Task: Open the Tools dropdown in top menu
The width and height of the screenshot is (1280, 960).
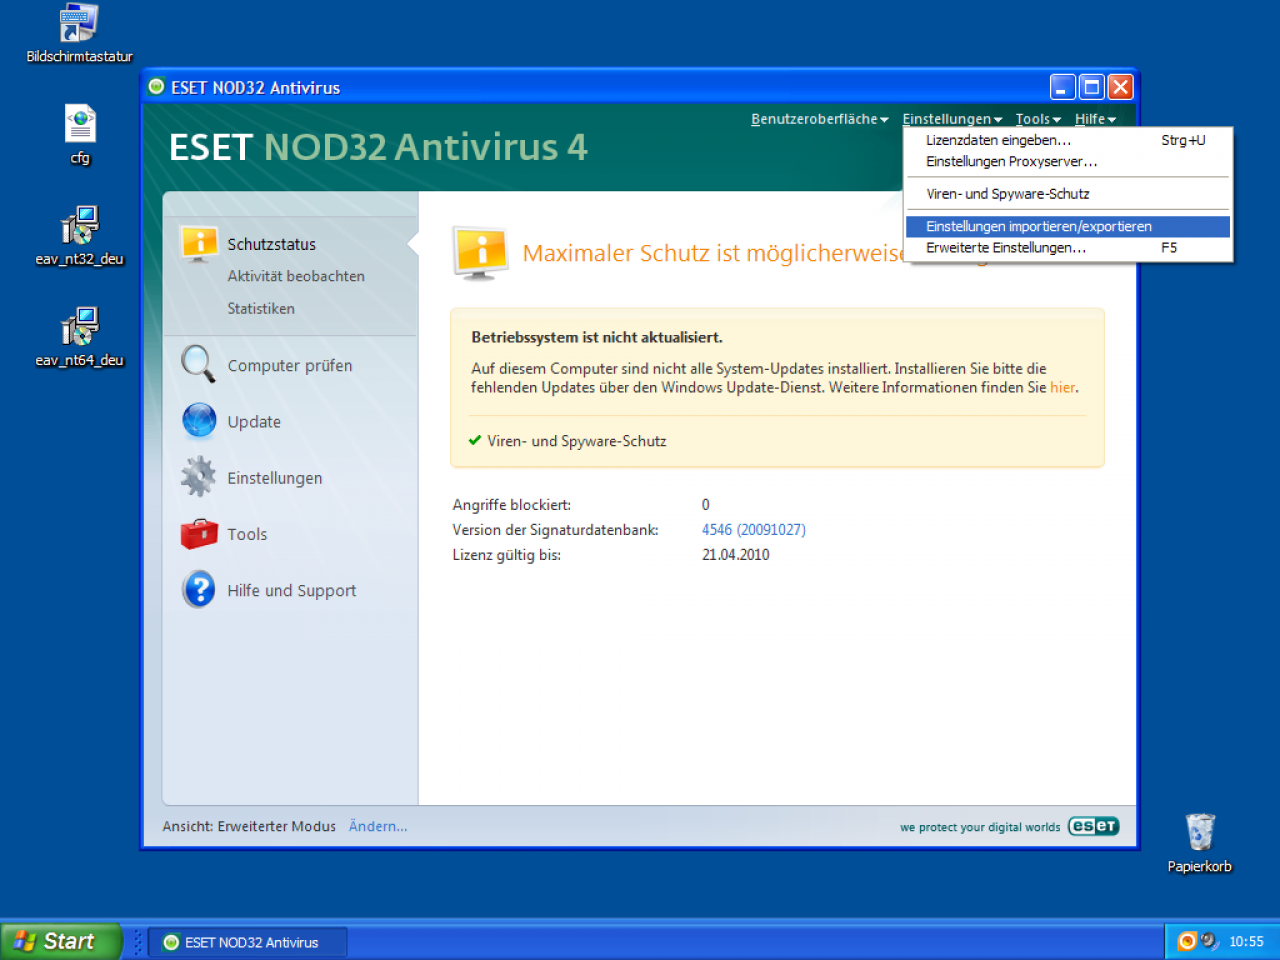Action: coord(1038,119)
